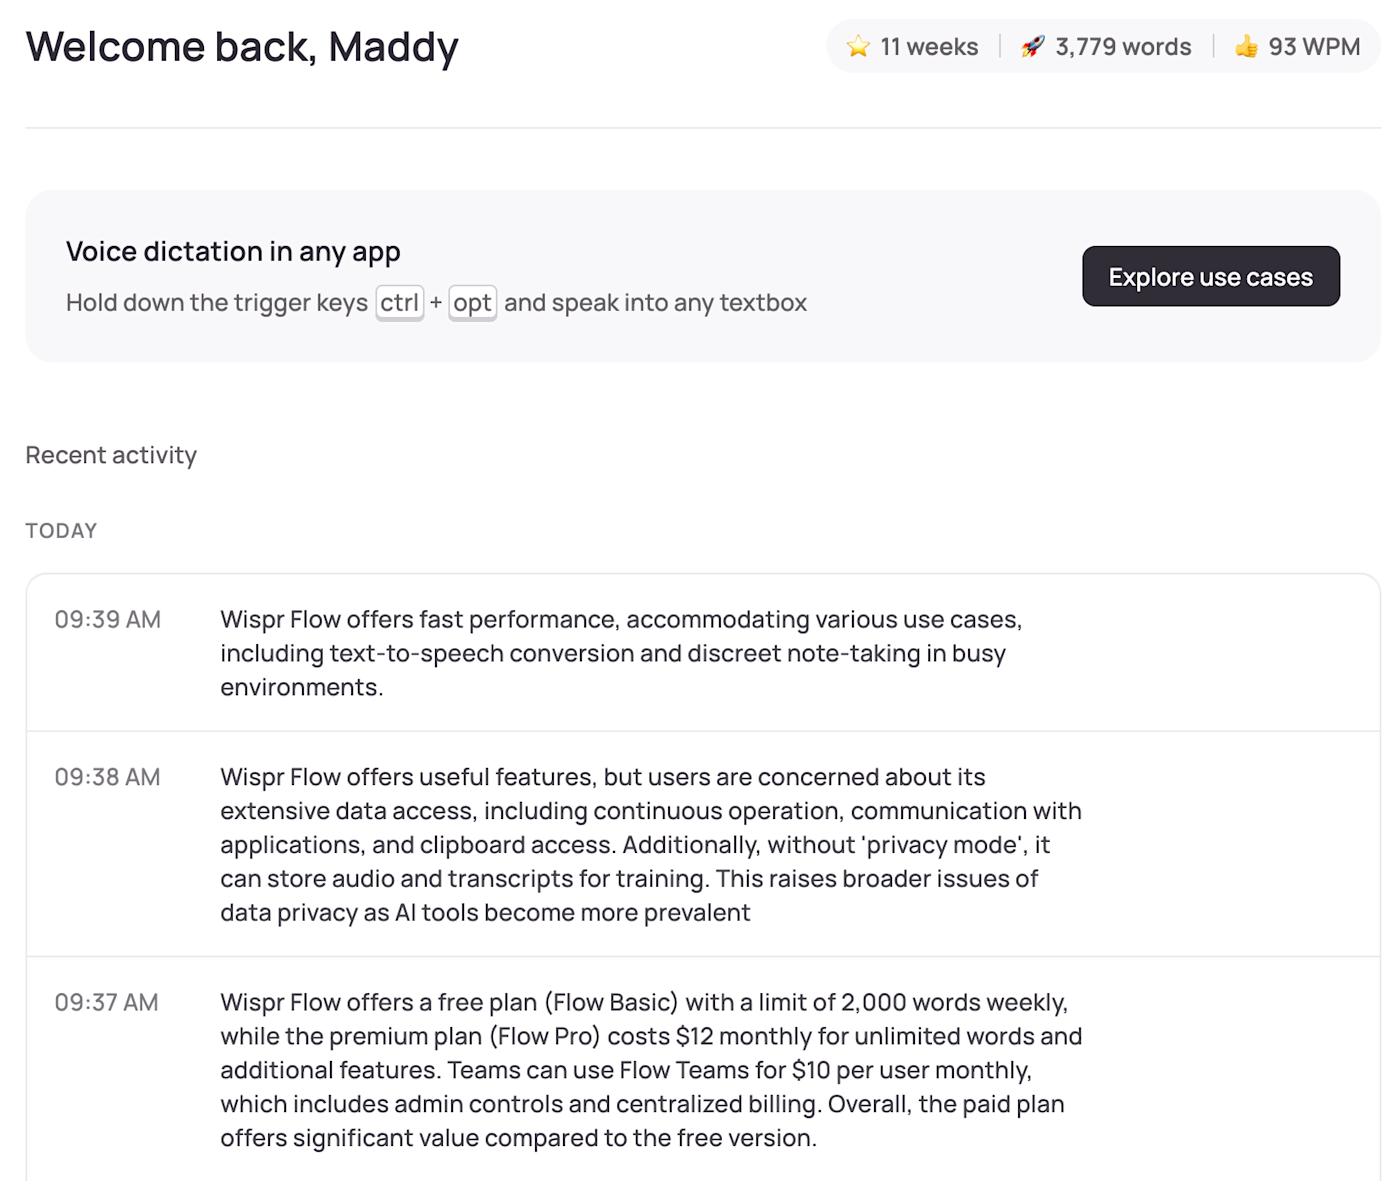The height and width of the screenshot is (1181, 1400).
Task: Select the 09:37 AM activity entry
Action: pyautogui.click(x=703, y=1069)
